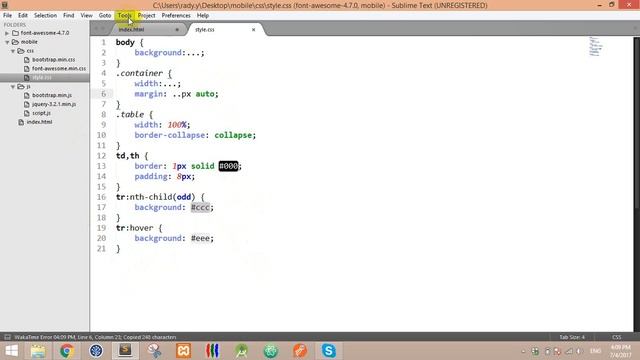Click the js folder icon
The height and width of the screenshot is (360, 640).
click(21, 87)
